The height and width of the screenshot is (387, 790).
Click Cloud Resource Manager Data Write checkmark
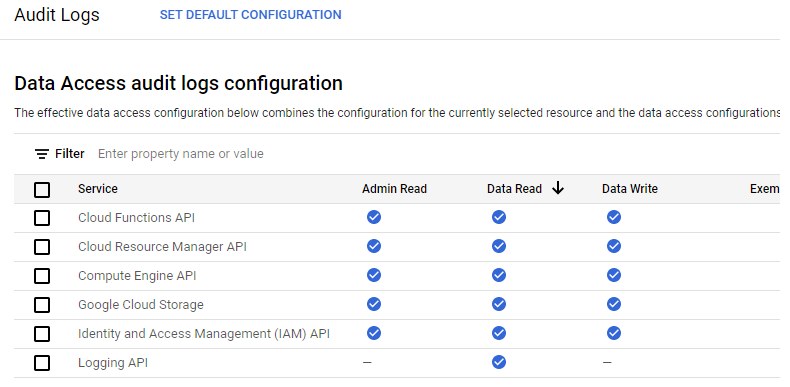[x=614, y=246]
